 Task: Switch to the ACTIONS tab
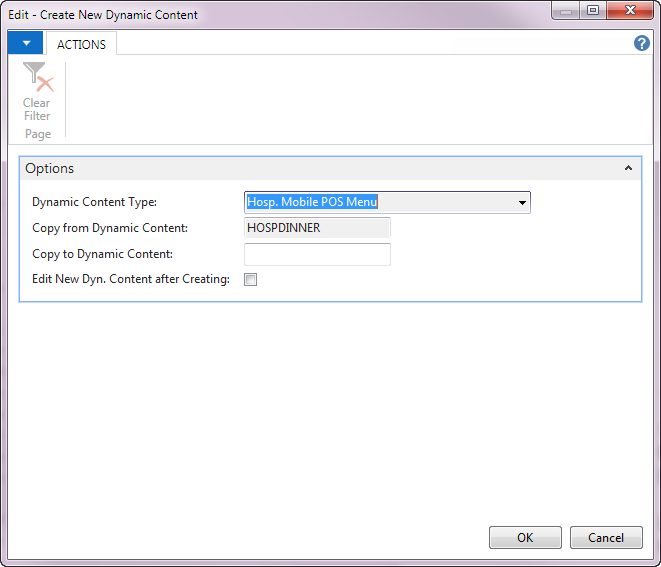[82, 44]
